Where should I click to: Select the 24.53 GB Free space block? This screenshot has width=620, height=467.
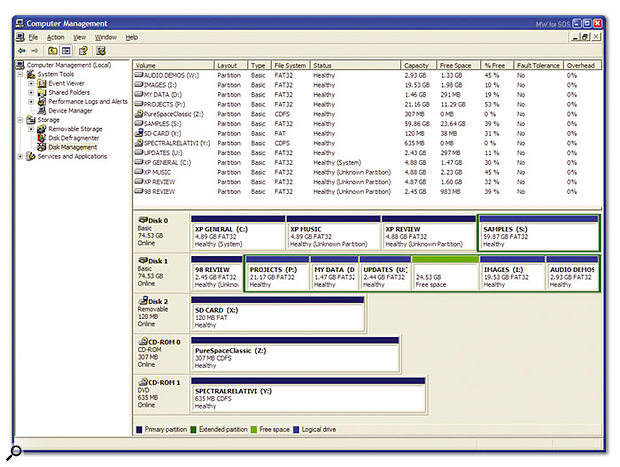point(445,273)
